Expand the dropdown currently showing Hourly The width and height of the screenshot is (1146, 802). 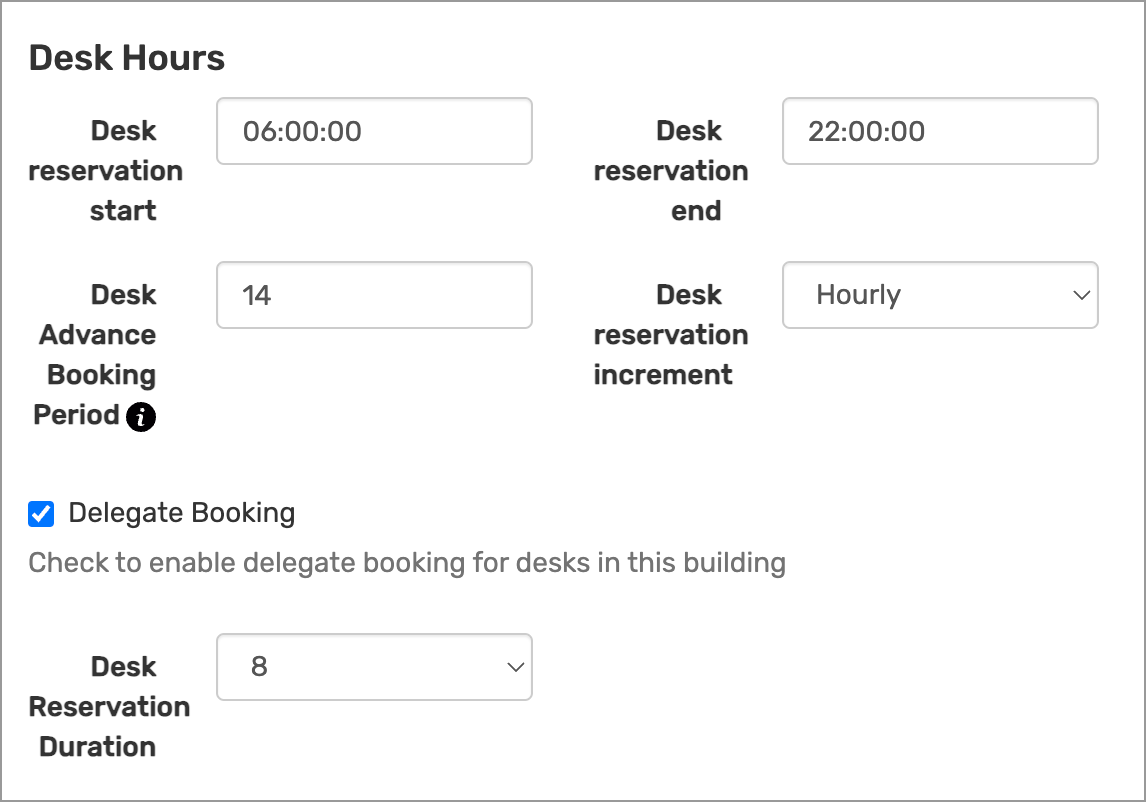[940, 295]
